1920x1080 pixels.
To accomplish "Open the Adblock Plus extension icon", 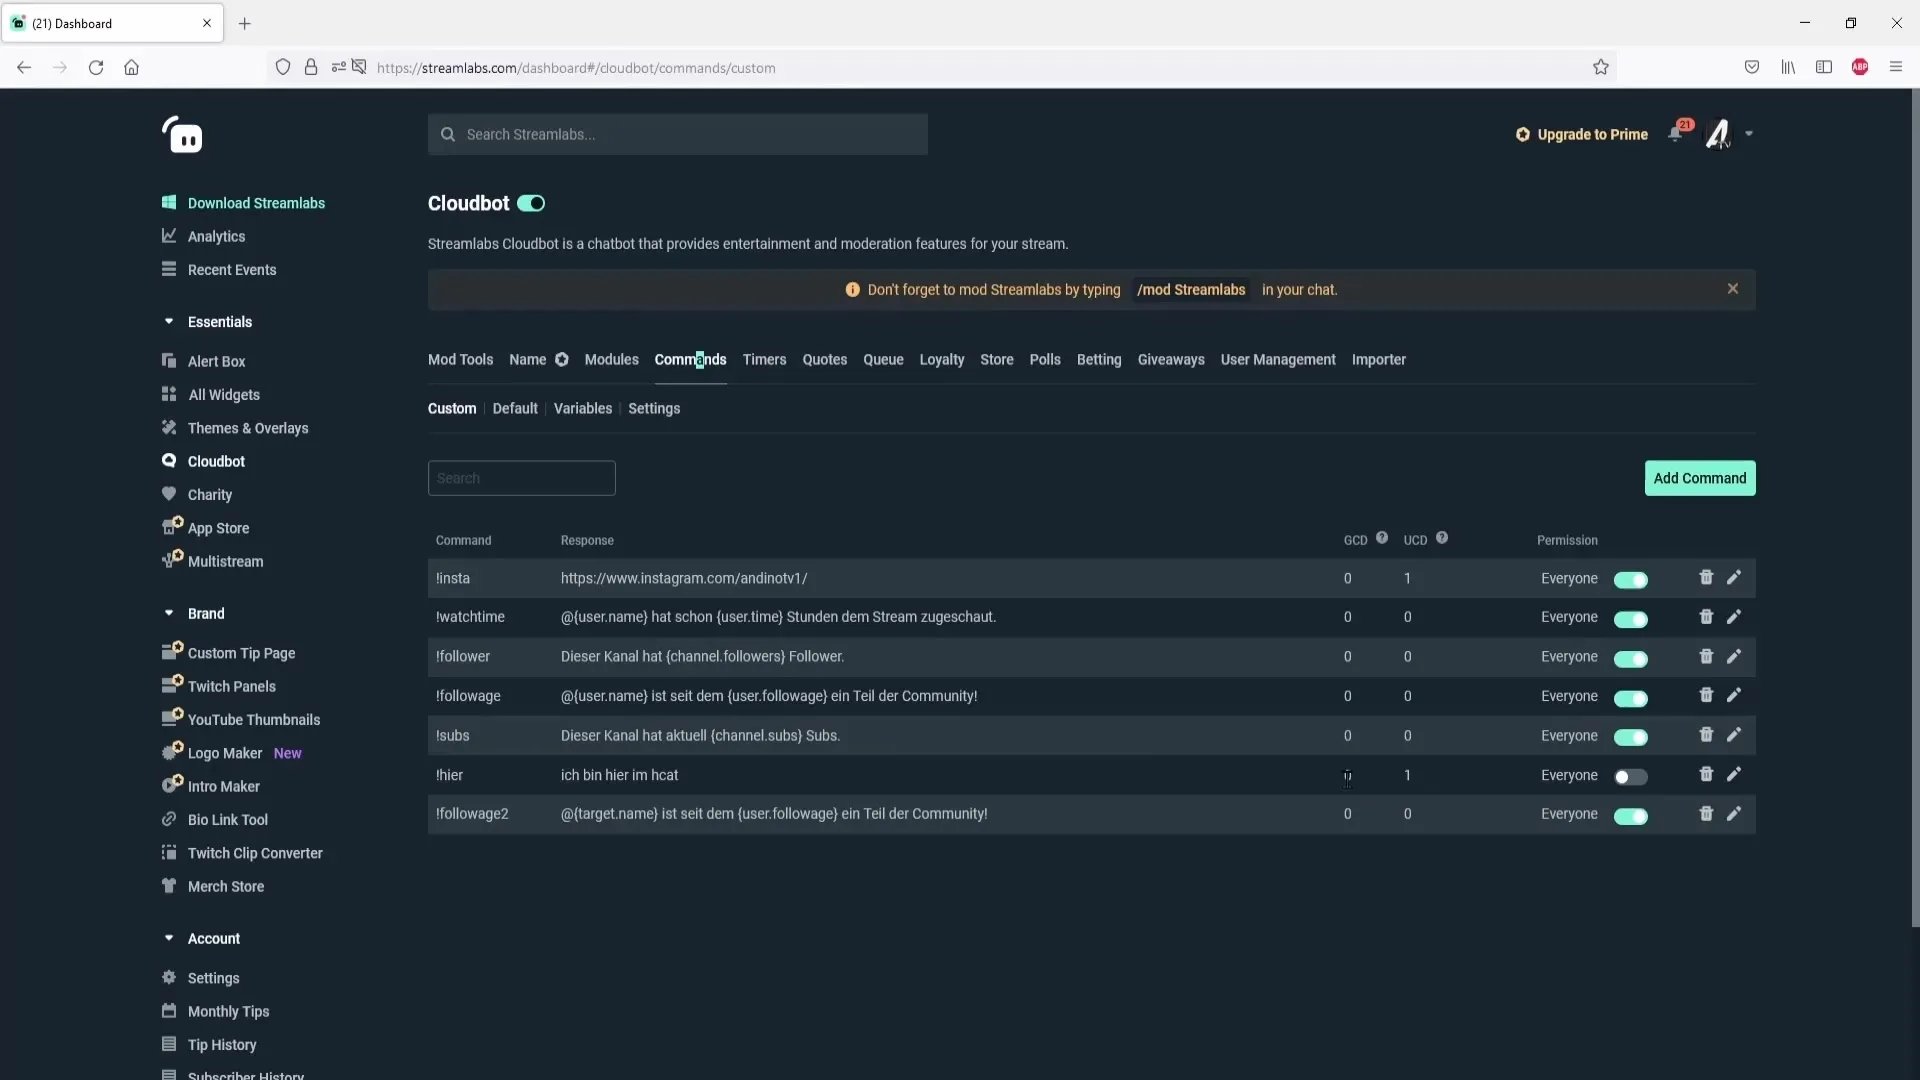I will tap(1860, 67).
